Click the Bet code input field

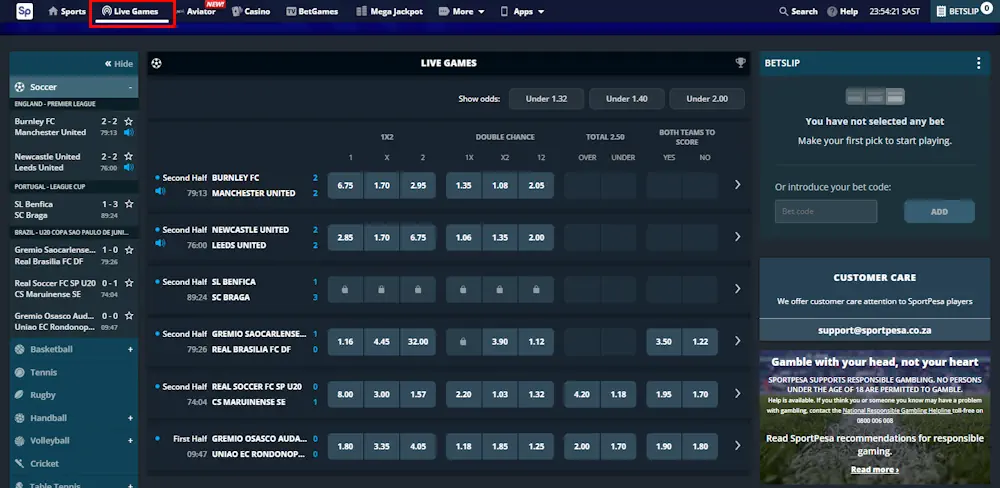tap(826, 211)
